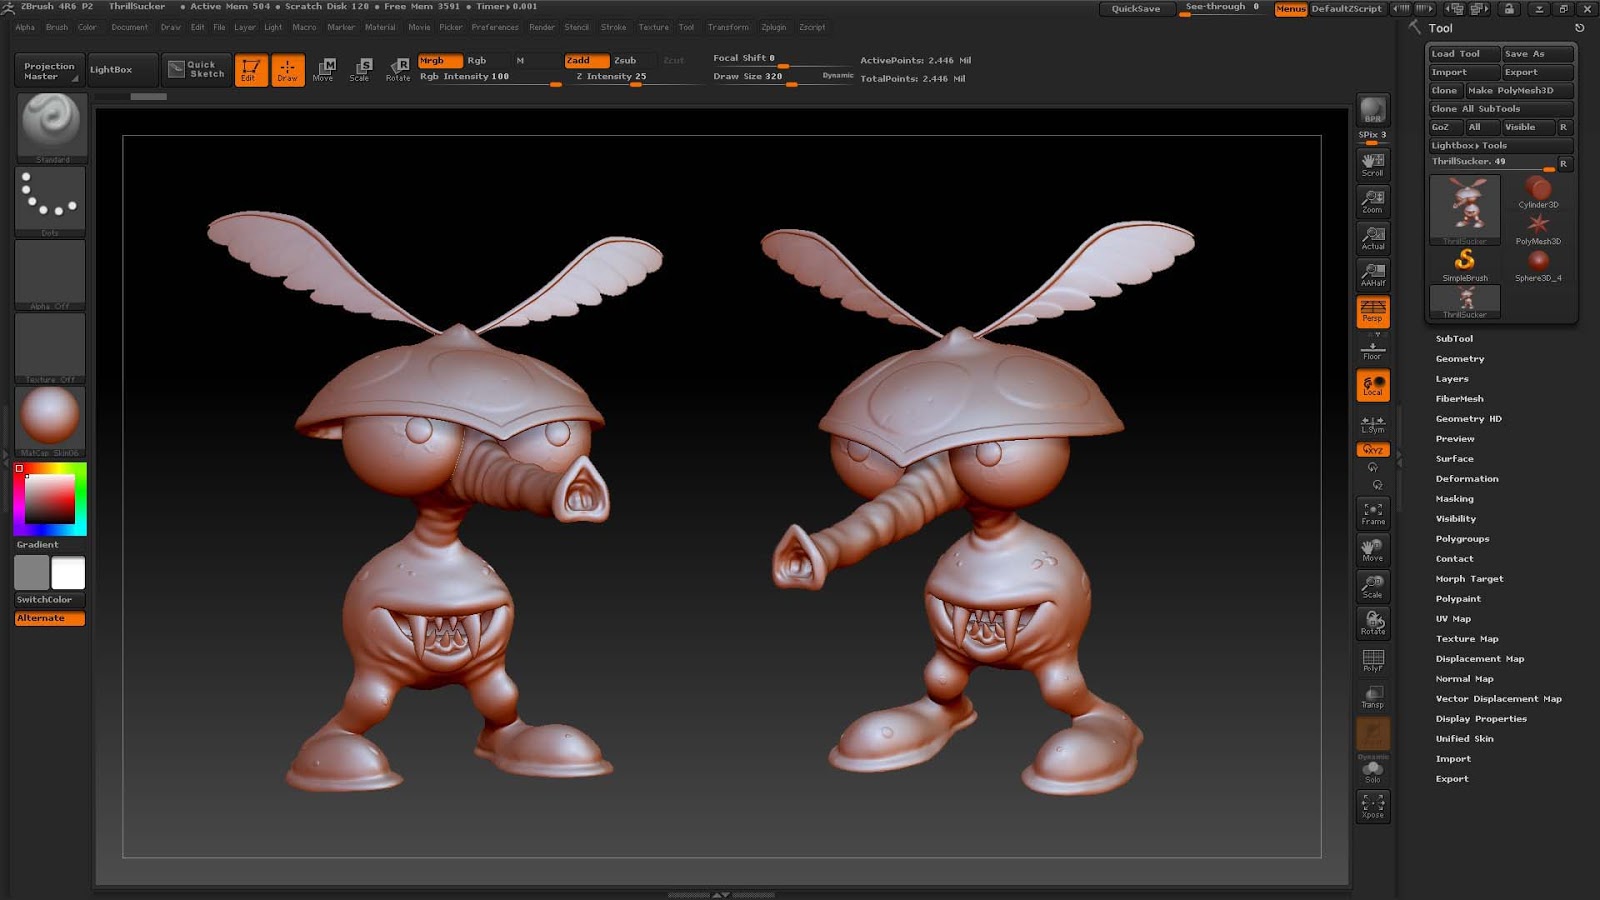
Task: Expand the SubTool palette section
Action: coord(1454,339)
